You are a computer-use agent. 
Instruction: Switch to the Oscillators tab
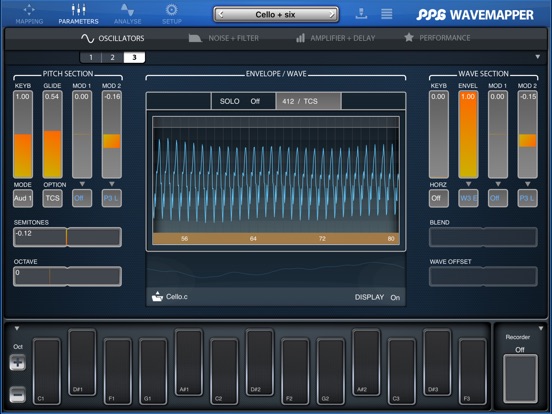coord(112,38)
